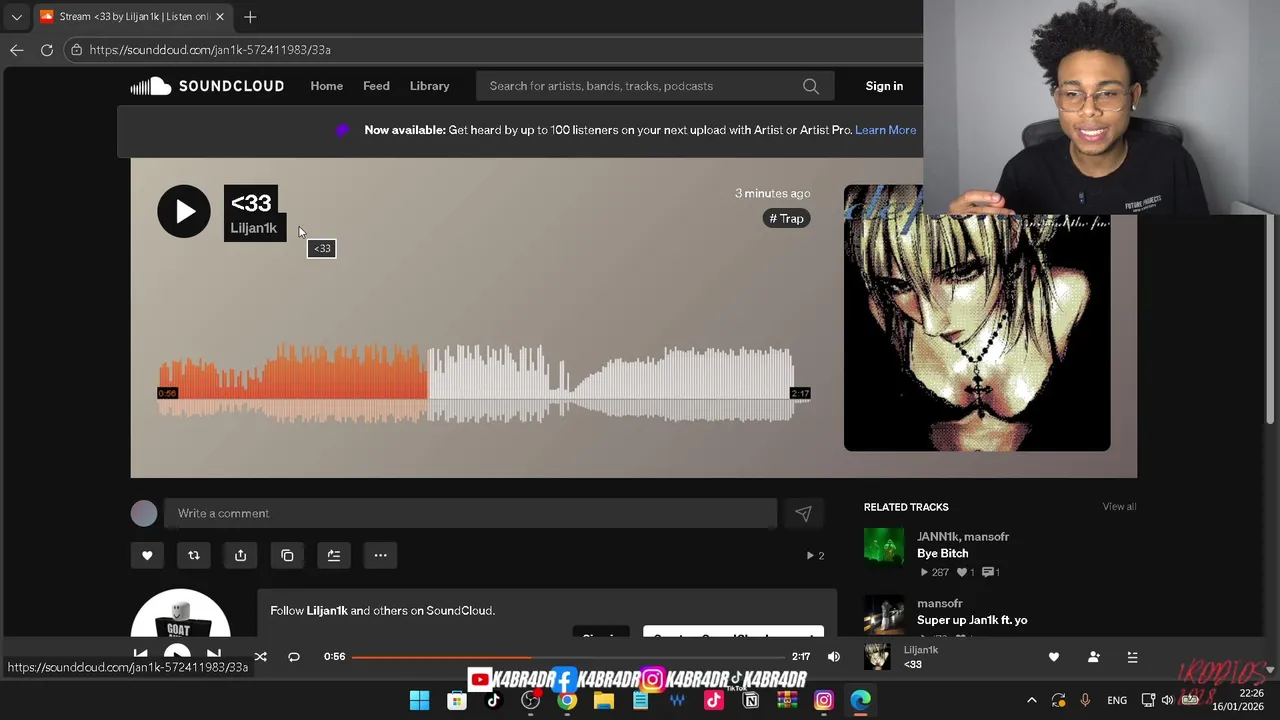Image resolution: width=1280 pixels, height=720 pixels.
Task: Open the More options ellipsis menu
Action: pos(380,555)
